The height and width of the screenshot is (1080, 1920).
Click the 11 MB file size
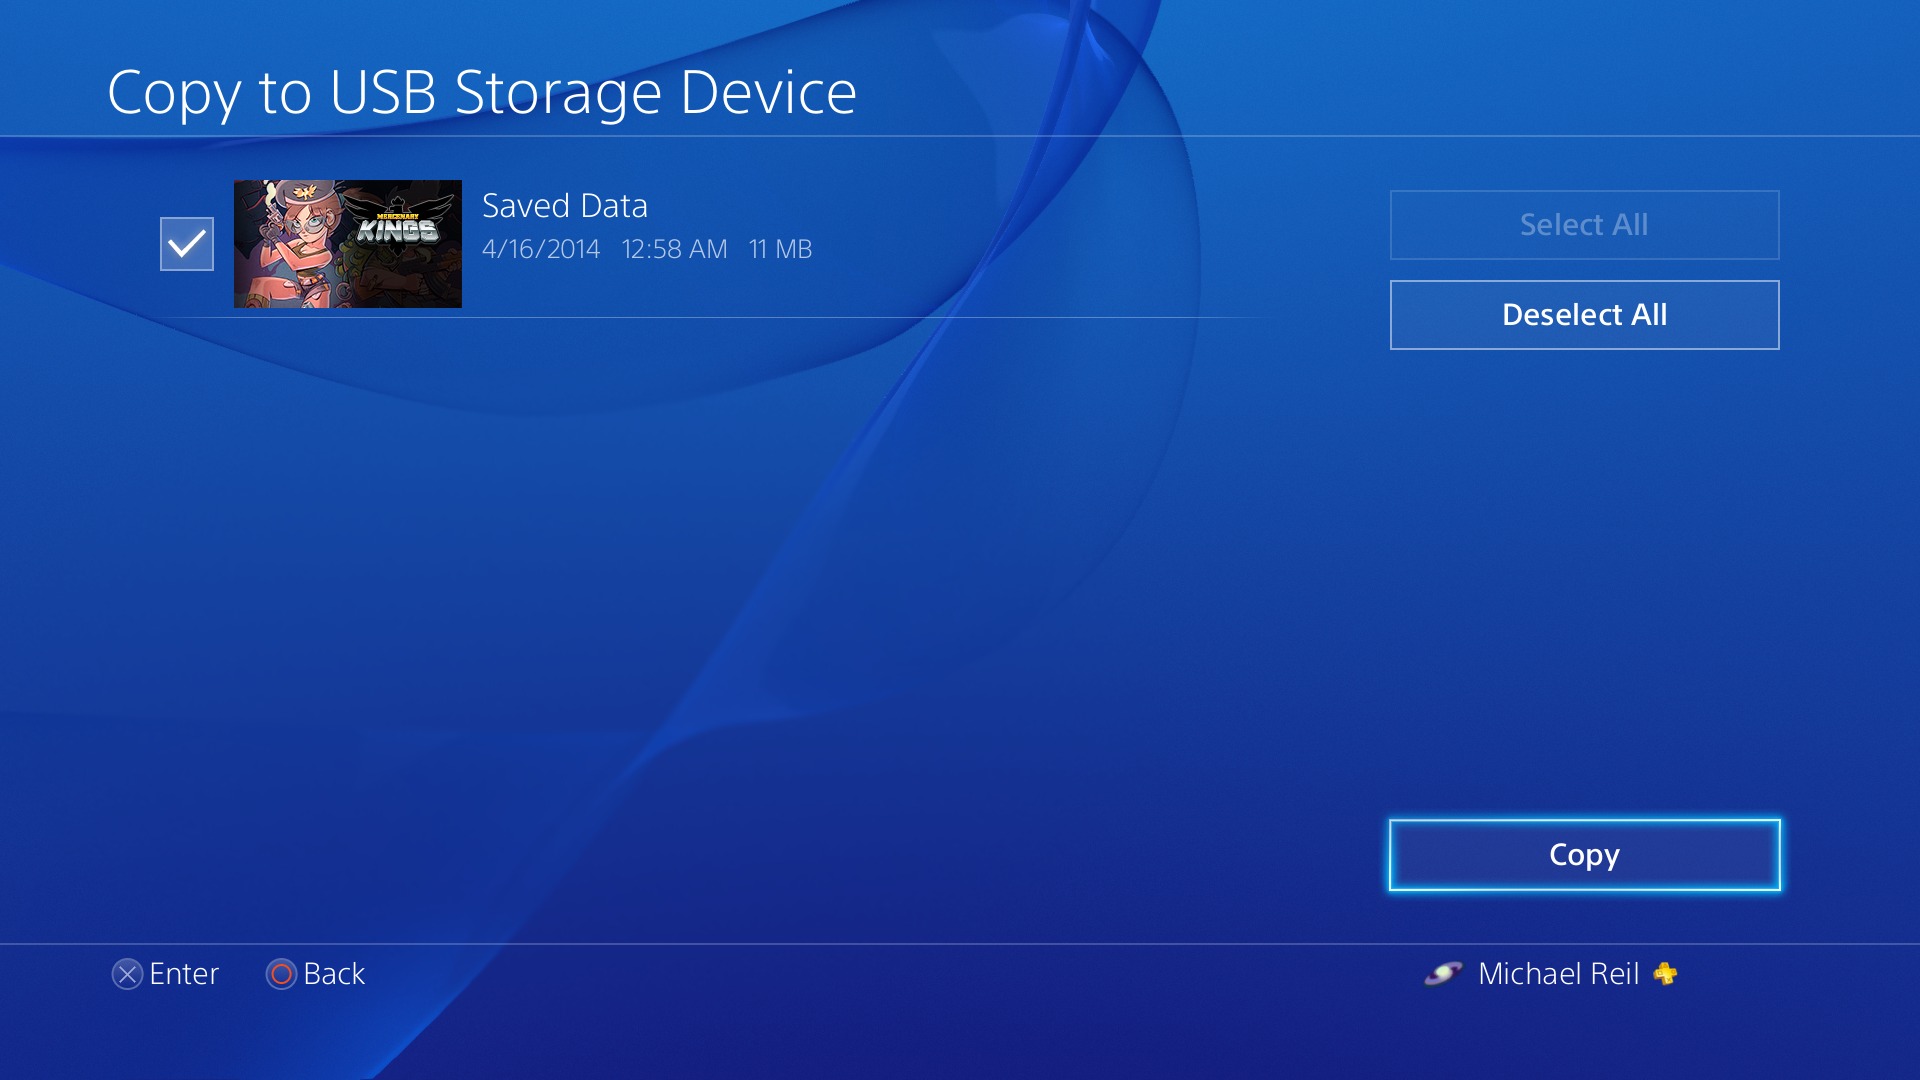tap(780, 249)
